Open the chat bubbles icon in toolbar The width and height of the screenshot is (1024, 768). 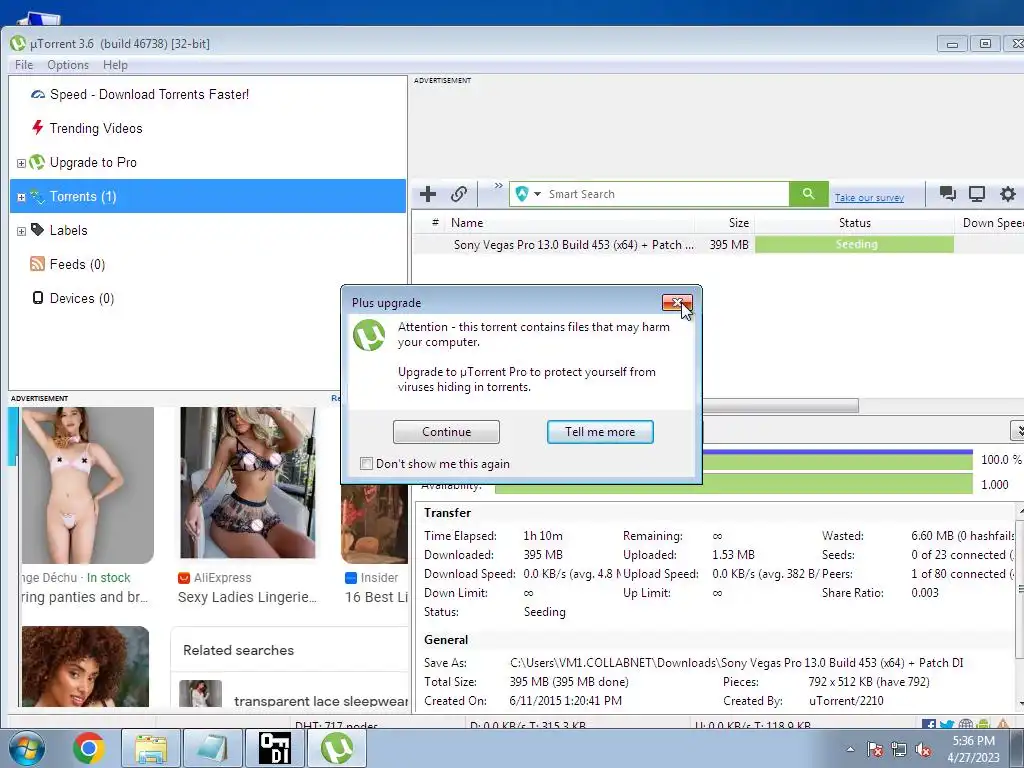(x=947, y=193)
